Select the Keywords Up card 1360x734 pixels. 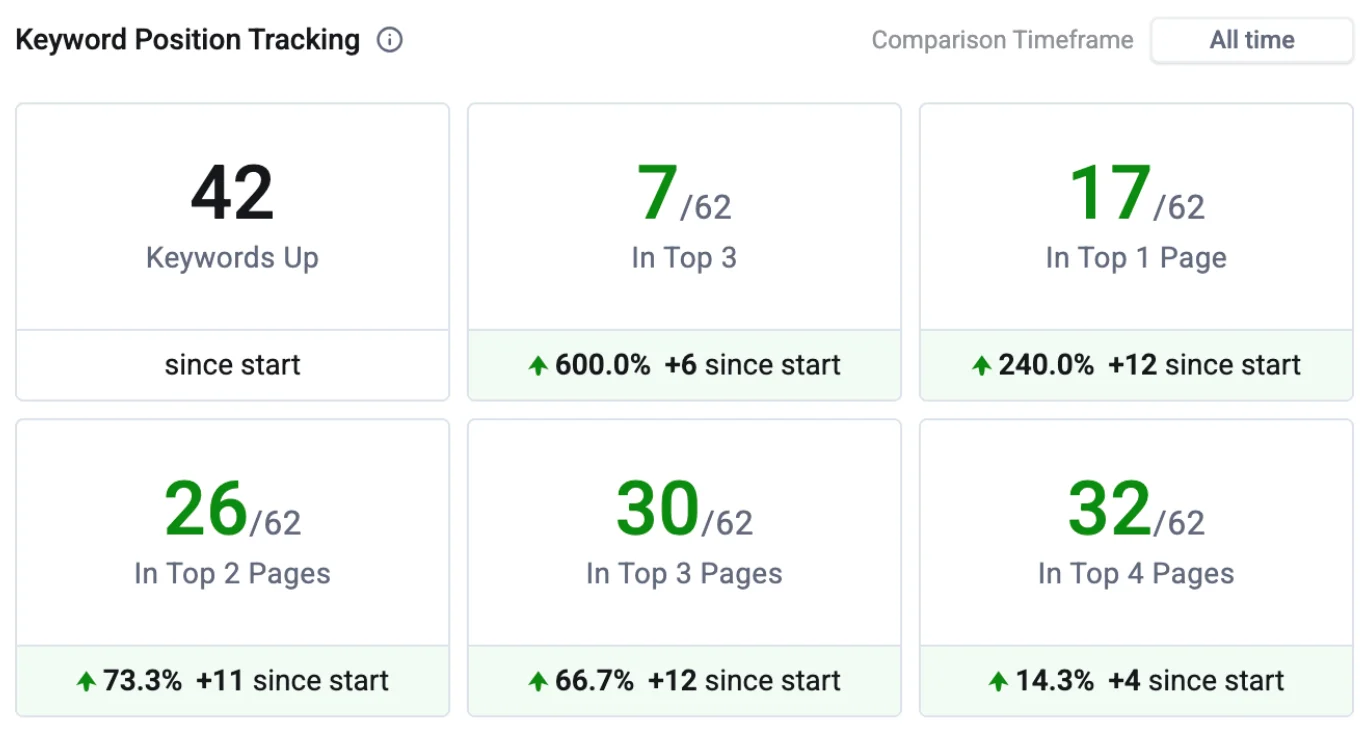[x=232, y=250]
